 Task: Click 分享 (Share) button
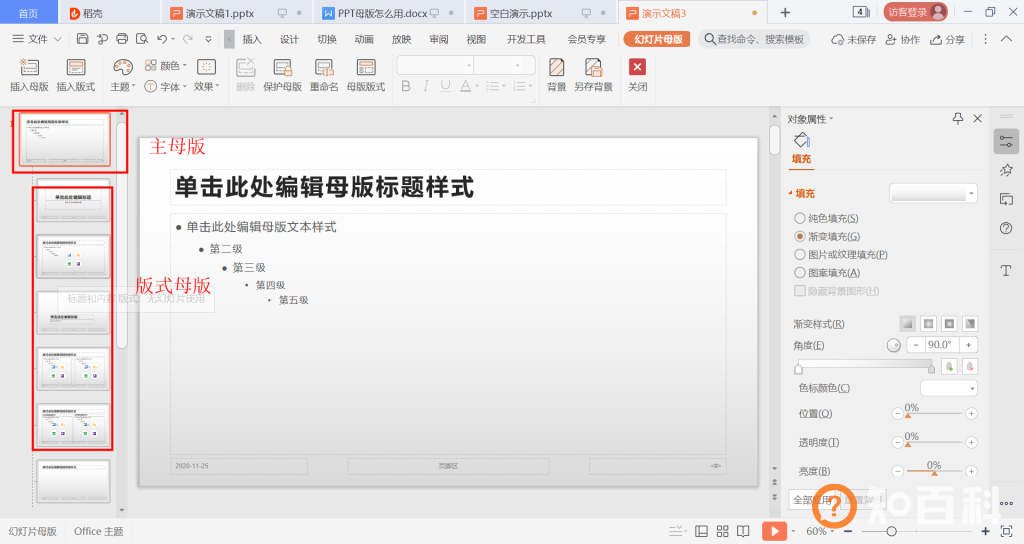[x=948, y=39]
